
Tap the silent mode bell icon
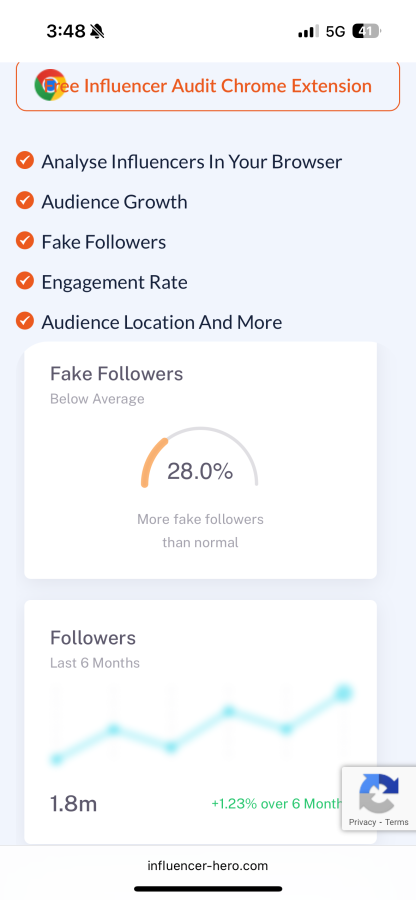(98, 31)
